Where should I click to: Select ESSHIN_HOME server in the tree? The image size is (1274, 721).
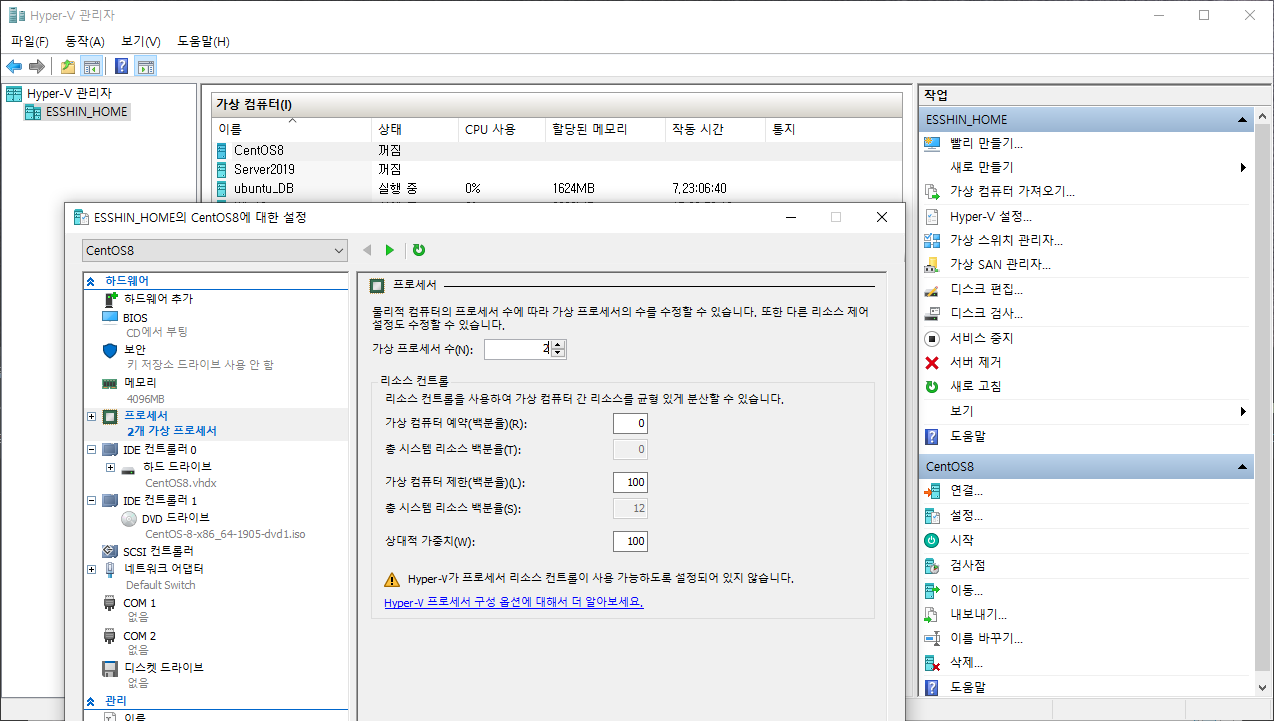pyautogui.click(x=87, y=112)
